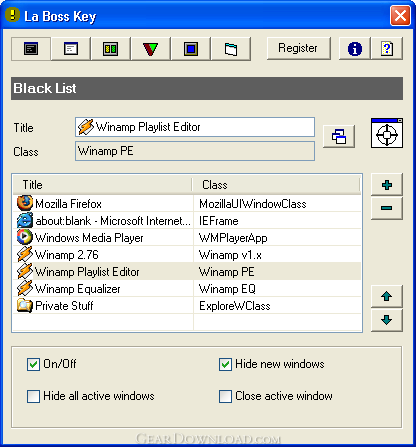Open the blue info about icon

(x=355, y=49)
